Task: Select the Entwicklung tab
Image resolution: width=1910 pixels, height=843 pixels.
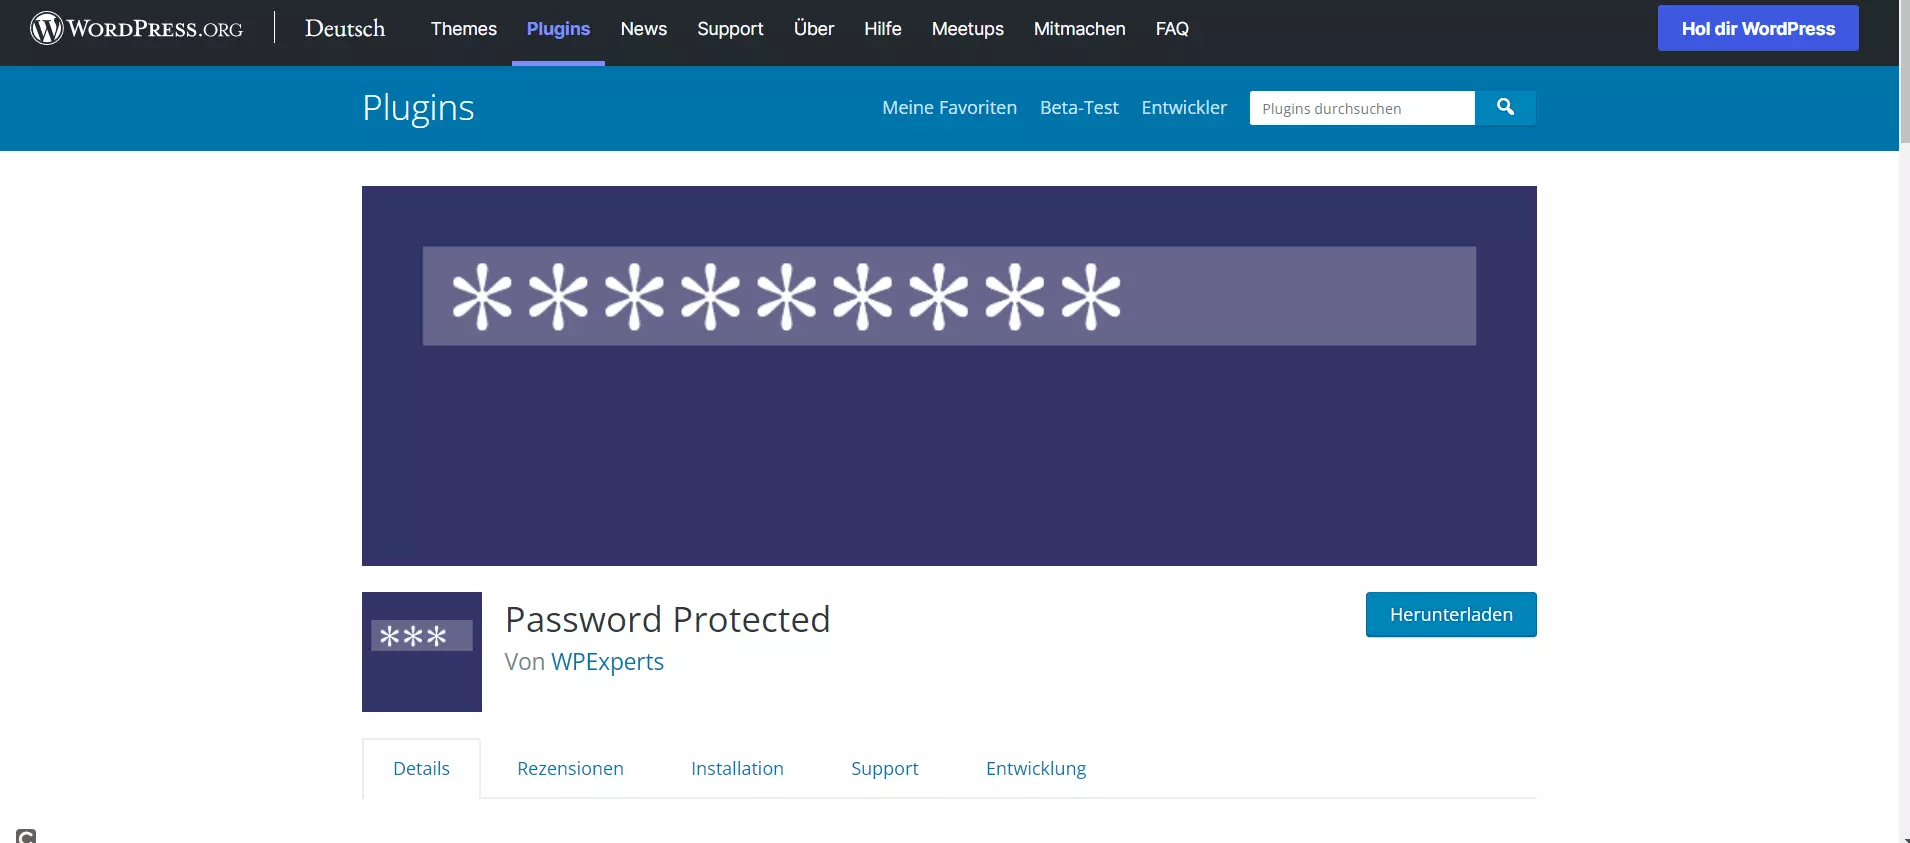Action: tap(1035, 768)
